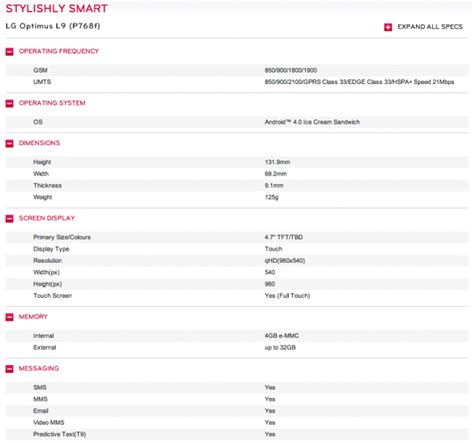Click the MMS row label

[40, 399]
